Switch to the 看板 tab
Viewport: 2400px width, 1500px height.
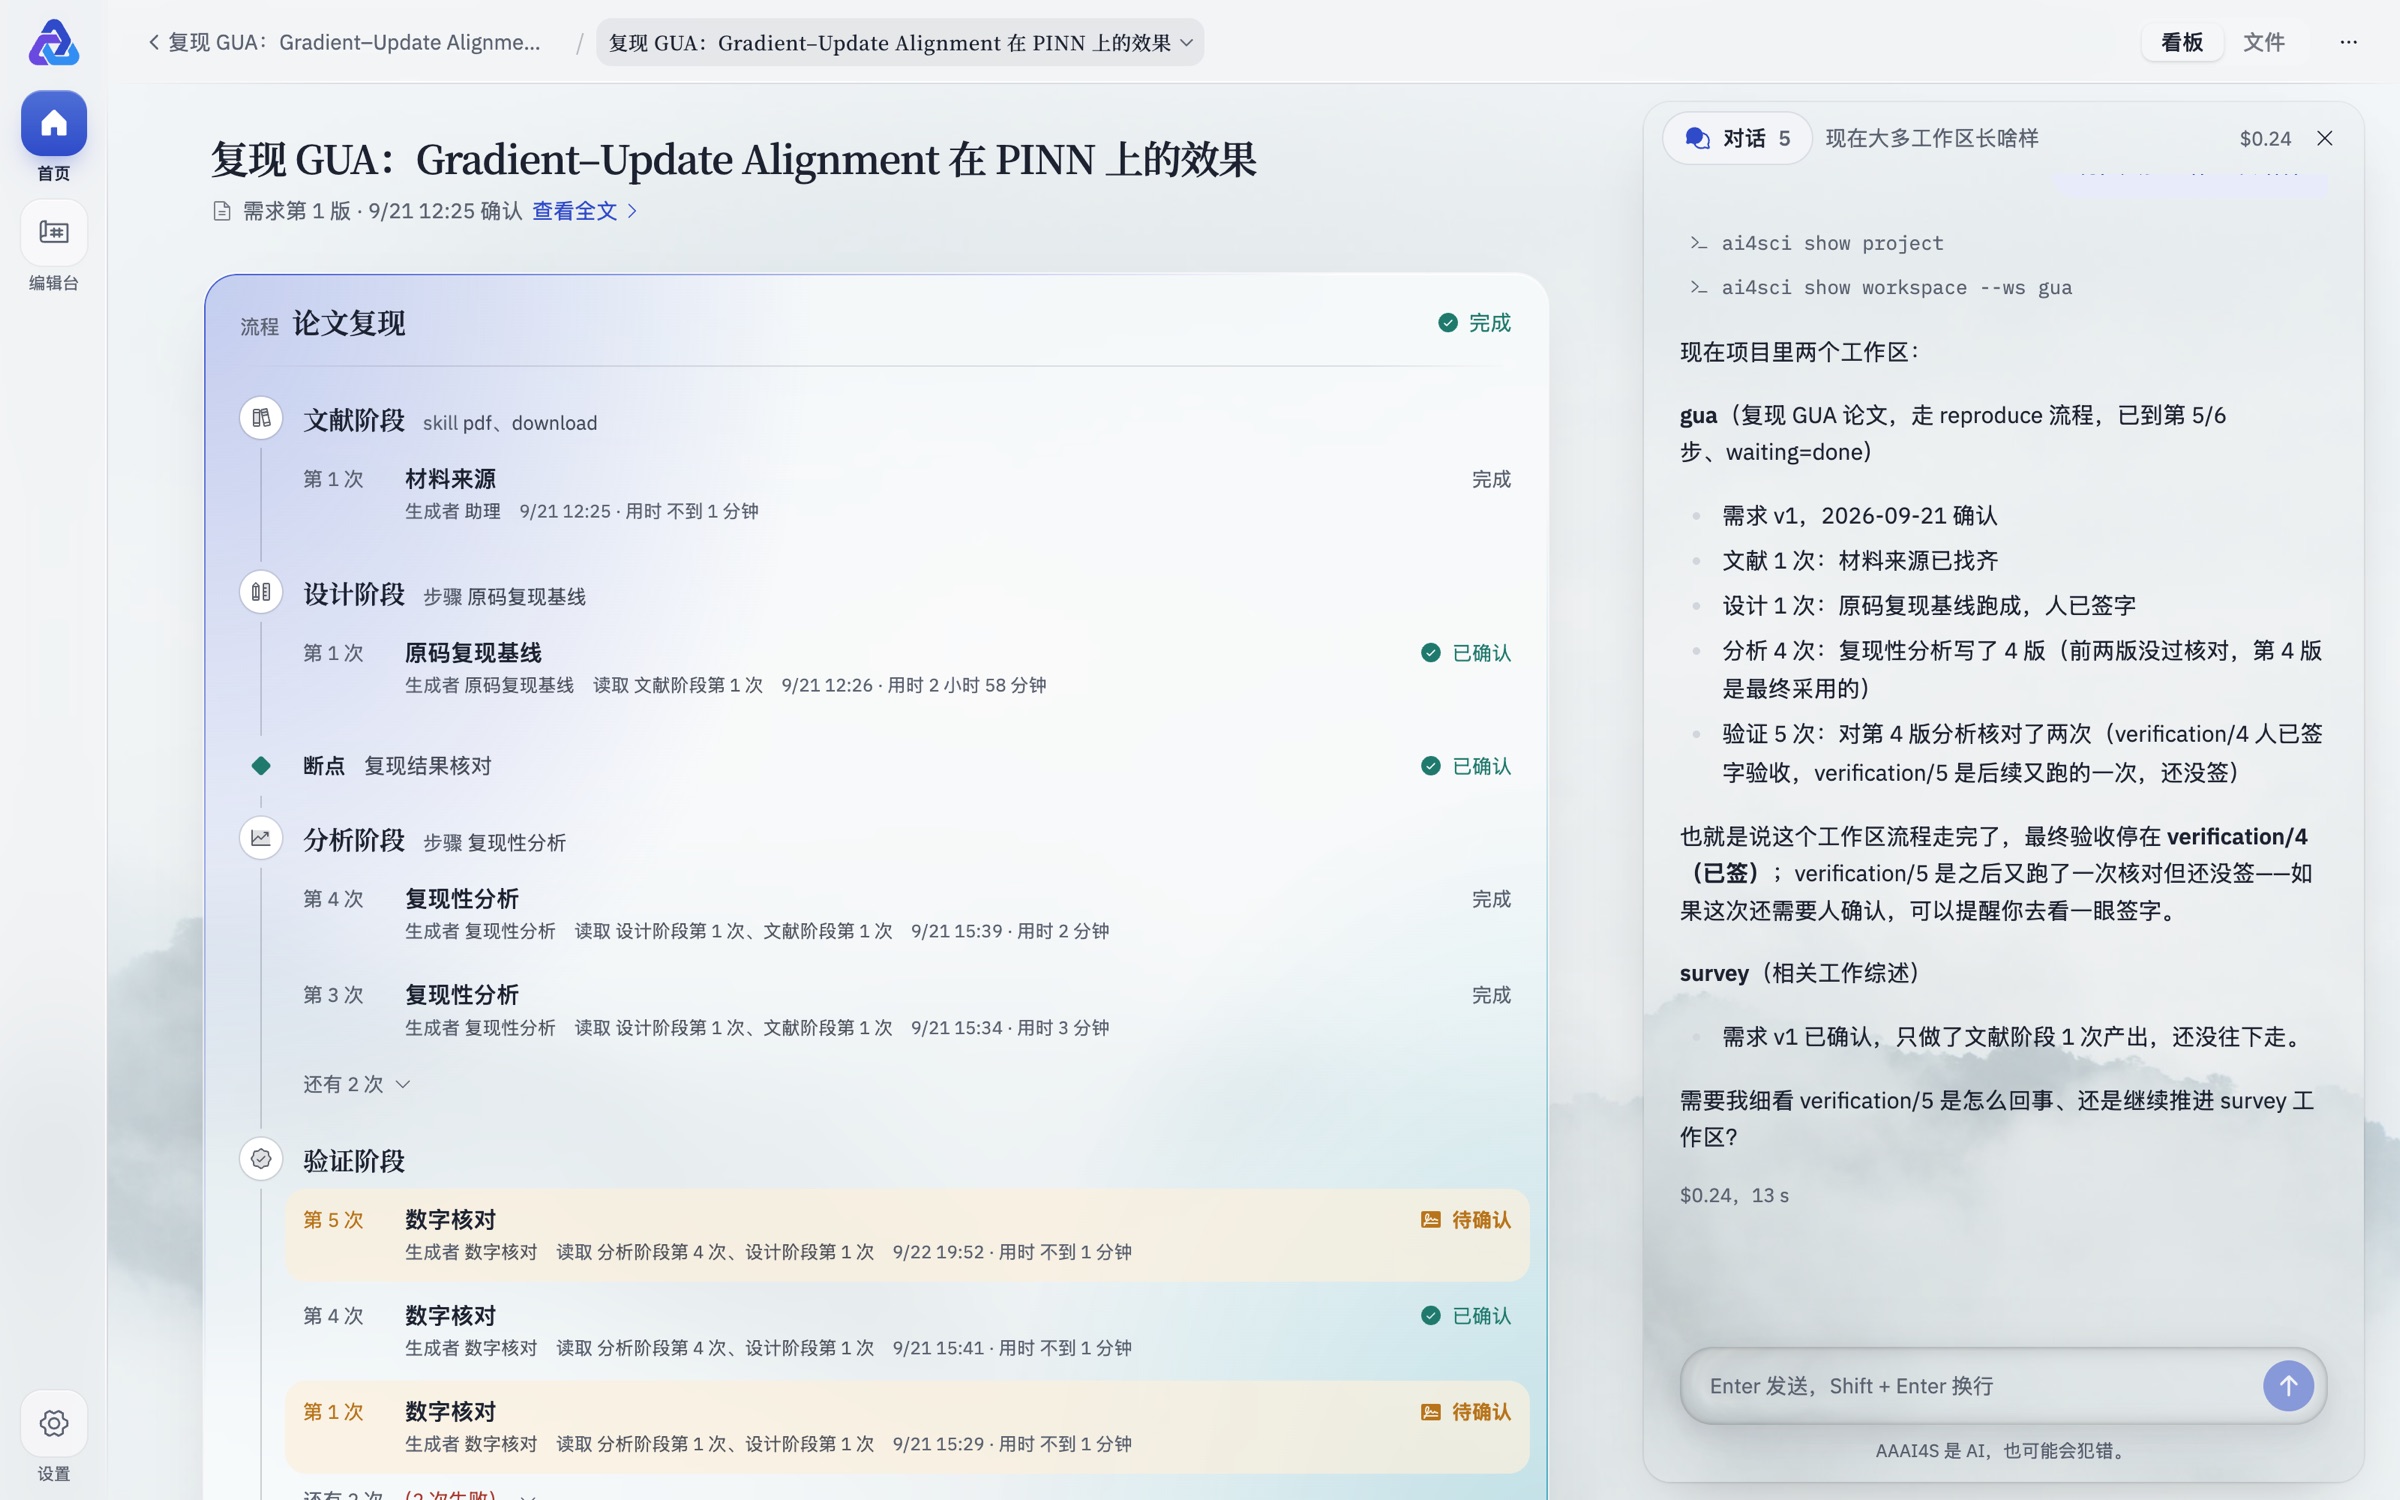(x=2182, y=42)
